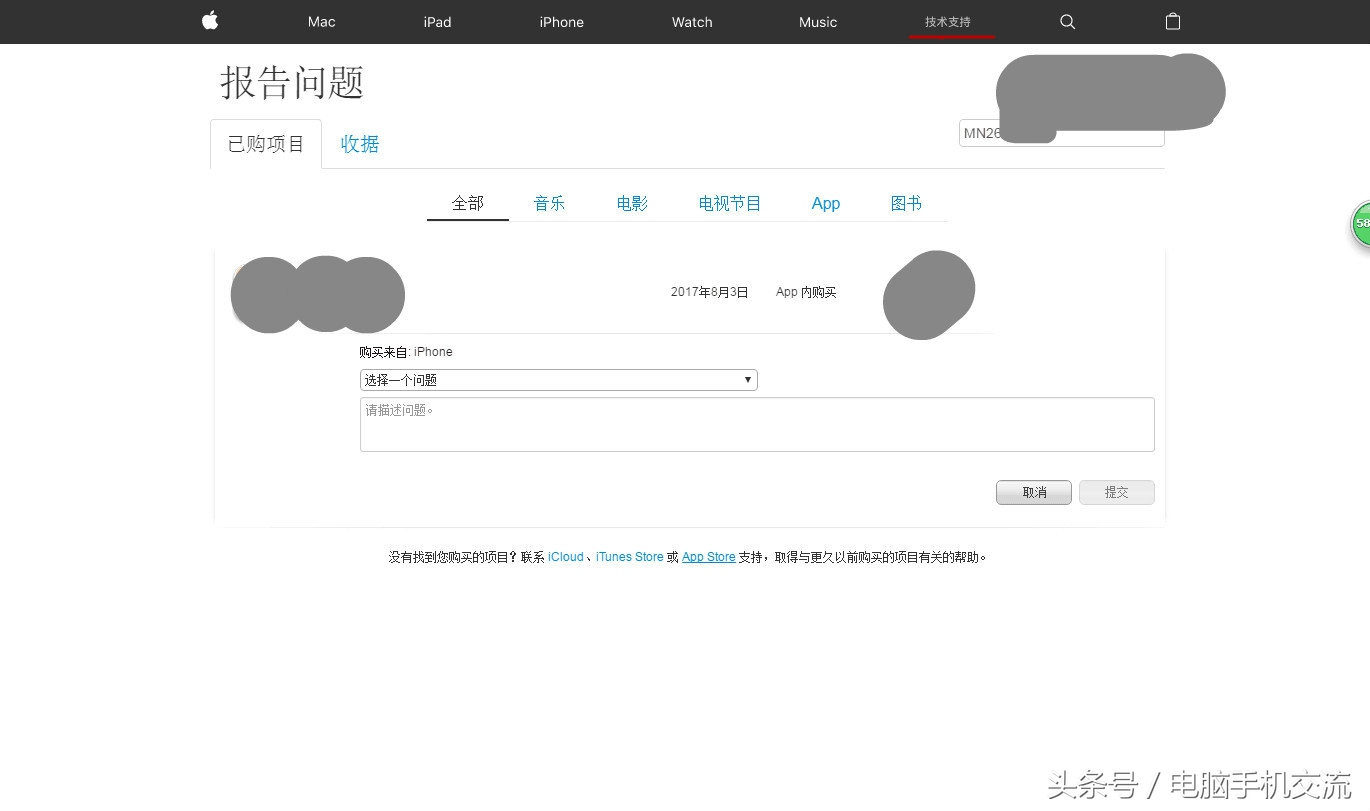This screenshot has height=811, width=1370.
Task: Navigate to the iPad page
Action: coord(436,21)
